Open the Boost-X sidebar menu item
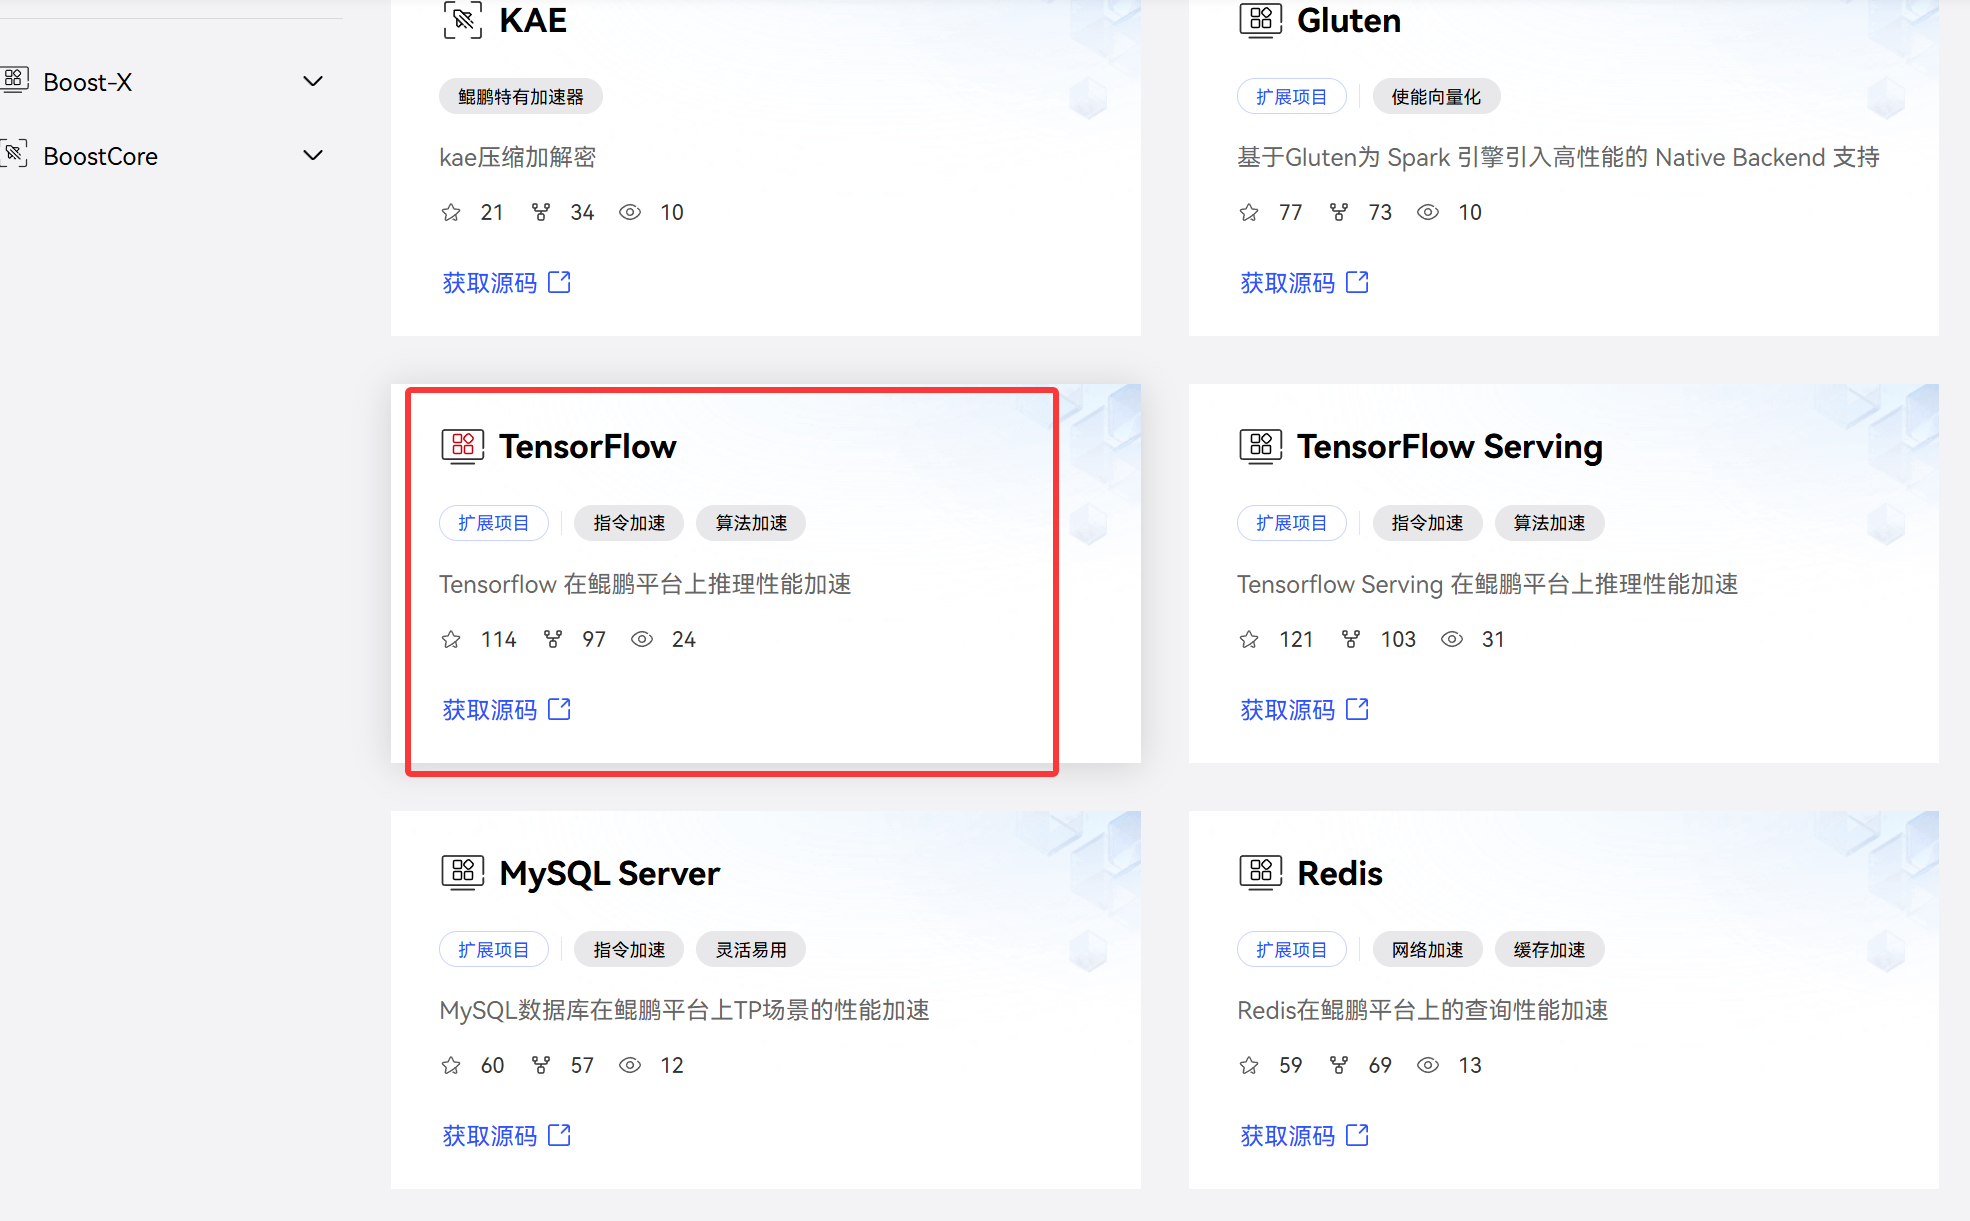This screenshot has width=1970, height=1221. [x=88, y=82]
